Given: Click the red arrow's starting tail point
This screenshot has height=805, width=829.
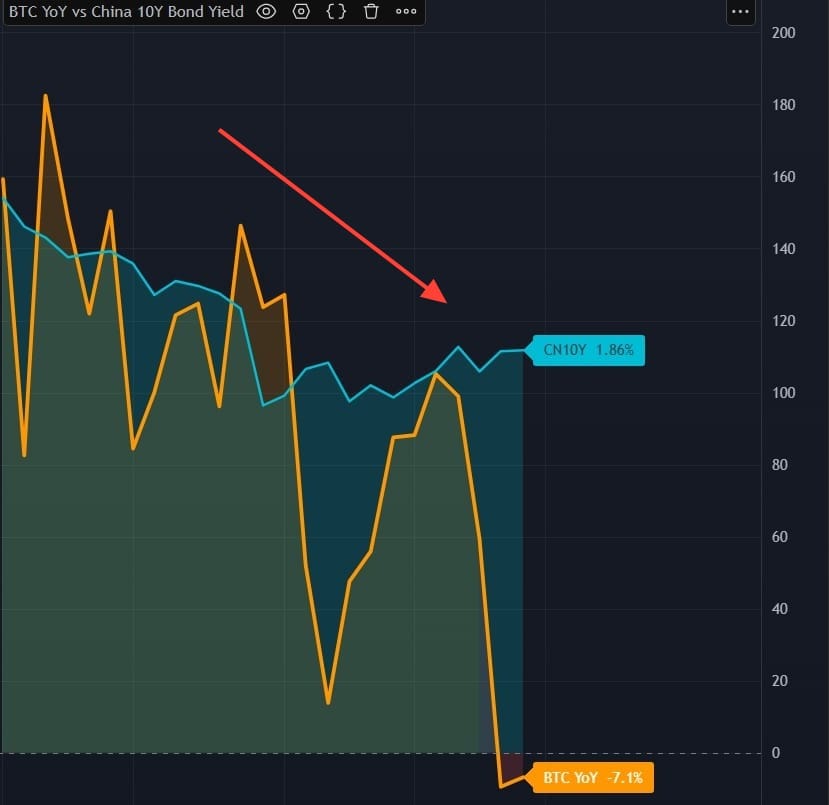Looking at the screenshot, I should coord(220,130).
